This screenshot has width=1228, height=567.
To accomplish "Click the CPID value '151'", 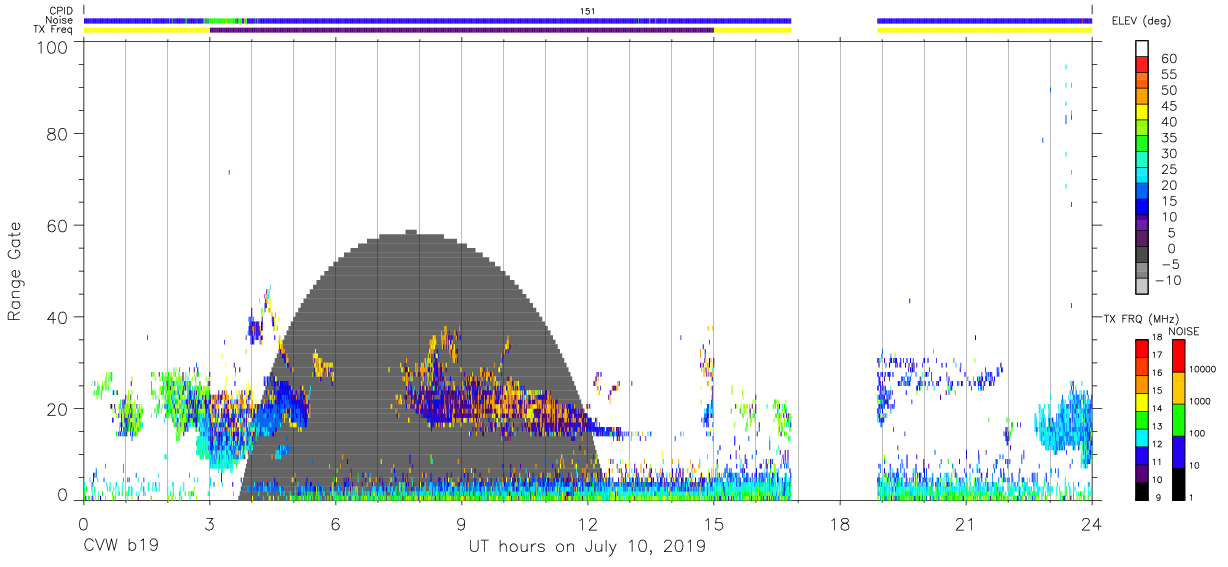I will tap(588, 11).
